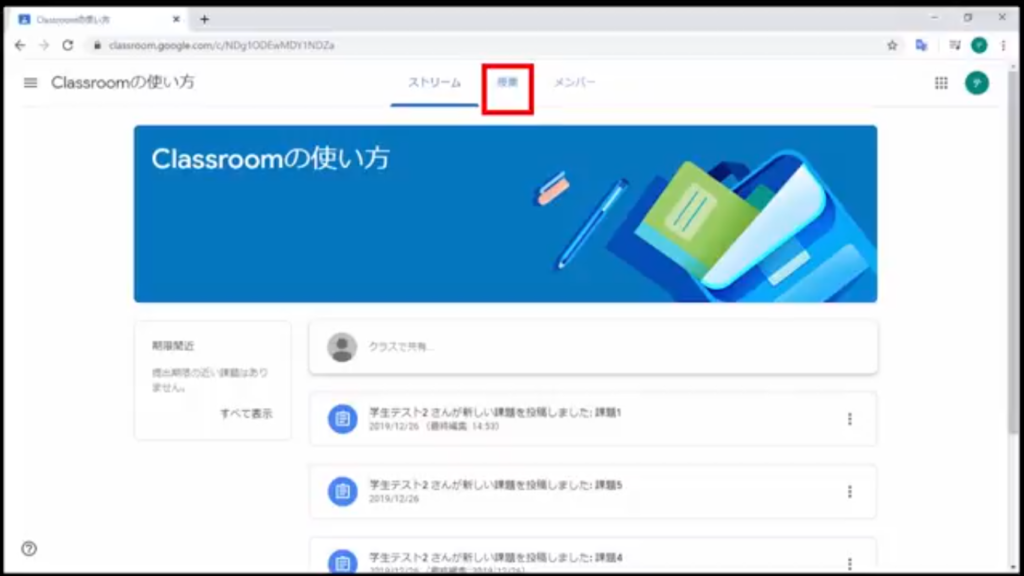This screenshot has width=1024, height=576.
Task: Click the クラスで共有 share field
Action: pyautogui.click(x=593, y=347)
